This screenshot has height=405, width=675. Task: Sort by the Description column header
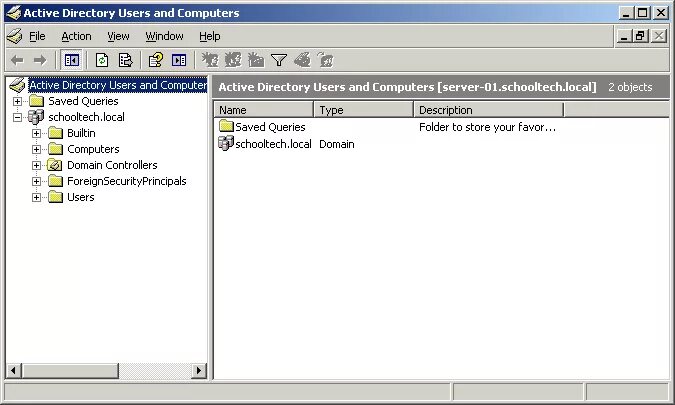click(489, 110)
